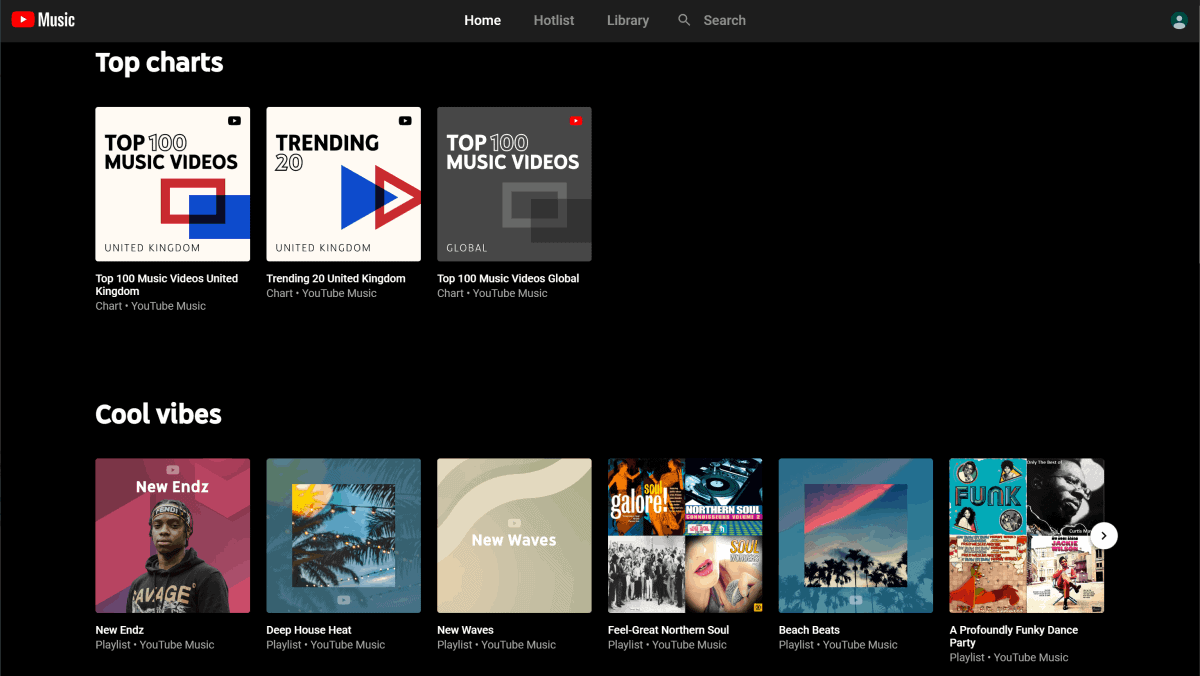1200x676 pixels.
Task: Click YouTube Music under New Endz
Action: (x=177, y=645)
